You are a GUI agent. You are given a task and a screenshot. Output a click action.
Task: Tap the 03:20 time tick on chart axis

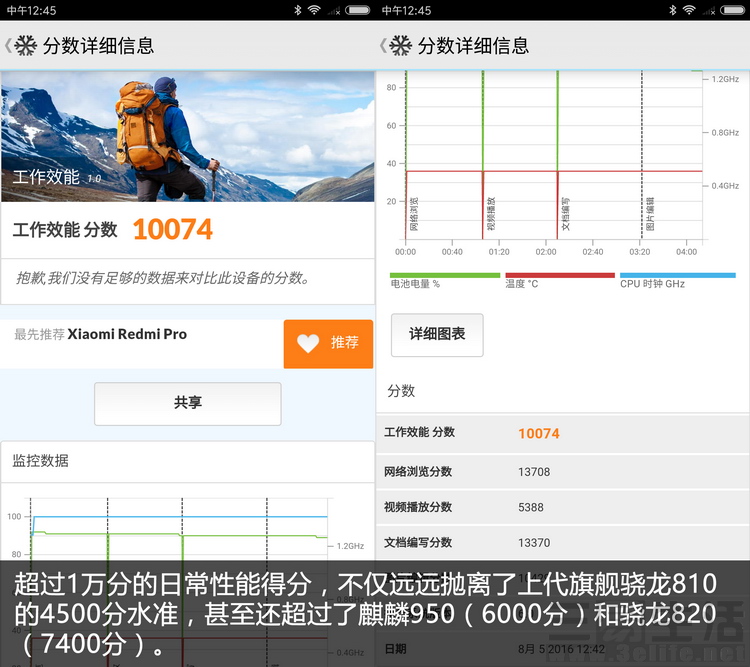coord(640,252)
